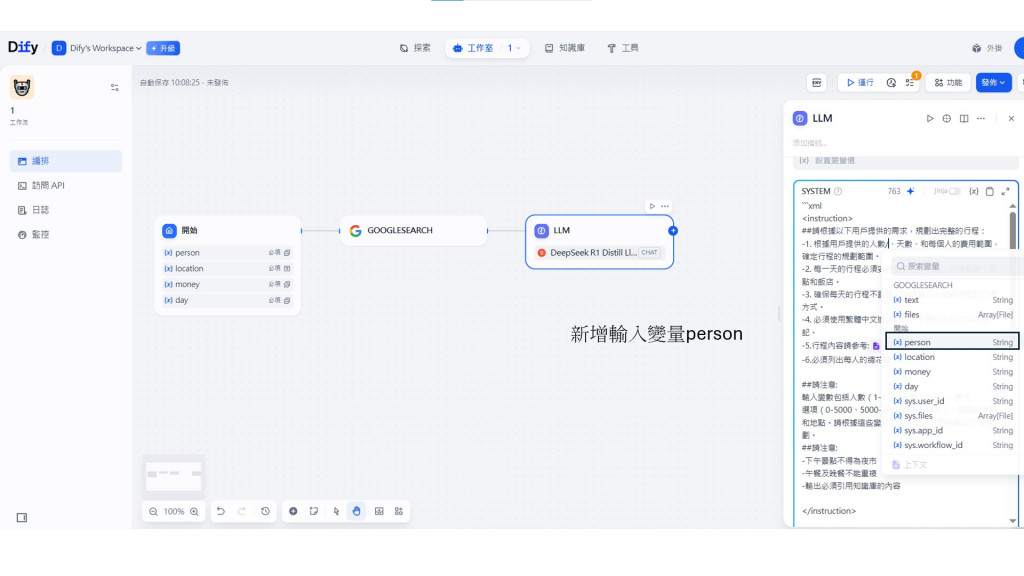Open 工具 tools tab

[623, 48]
